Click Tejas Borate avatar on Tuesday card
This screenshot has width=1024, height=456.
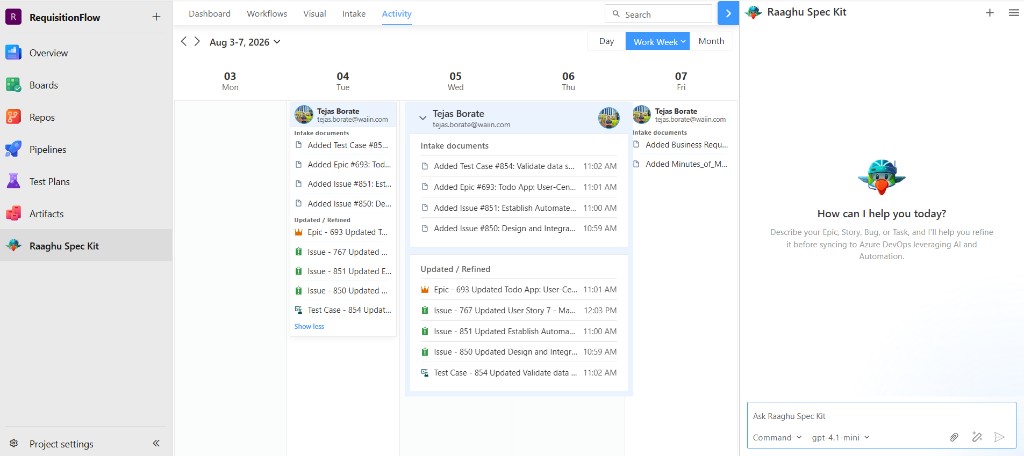[x=304, y=115]
